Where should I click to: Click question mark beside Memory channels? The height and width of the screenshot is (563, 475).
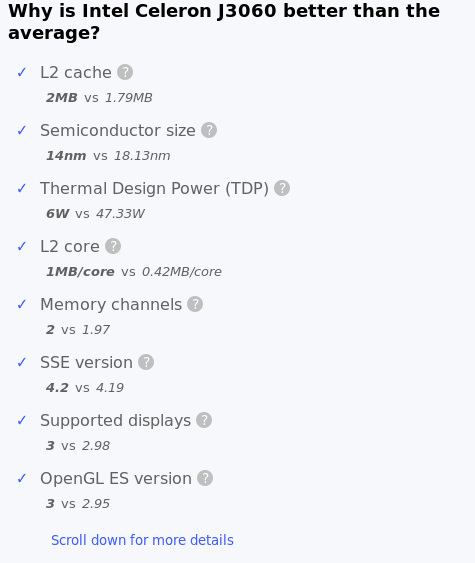click(195, 304)
